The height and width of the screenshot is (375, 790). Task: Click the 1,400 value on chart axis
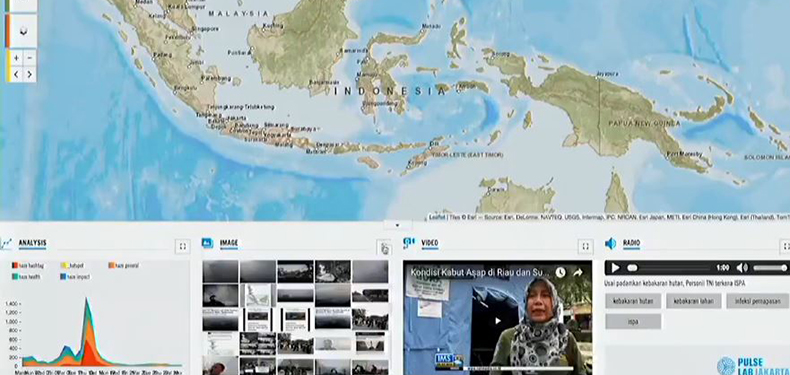click(12, 304)
